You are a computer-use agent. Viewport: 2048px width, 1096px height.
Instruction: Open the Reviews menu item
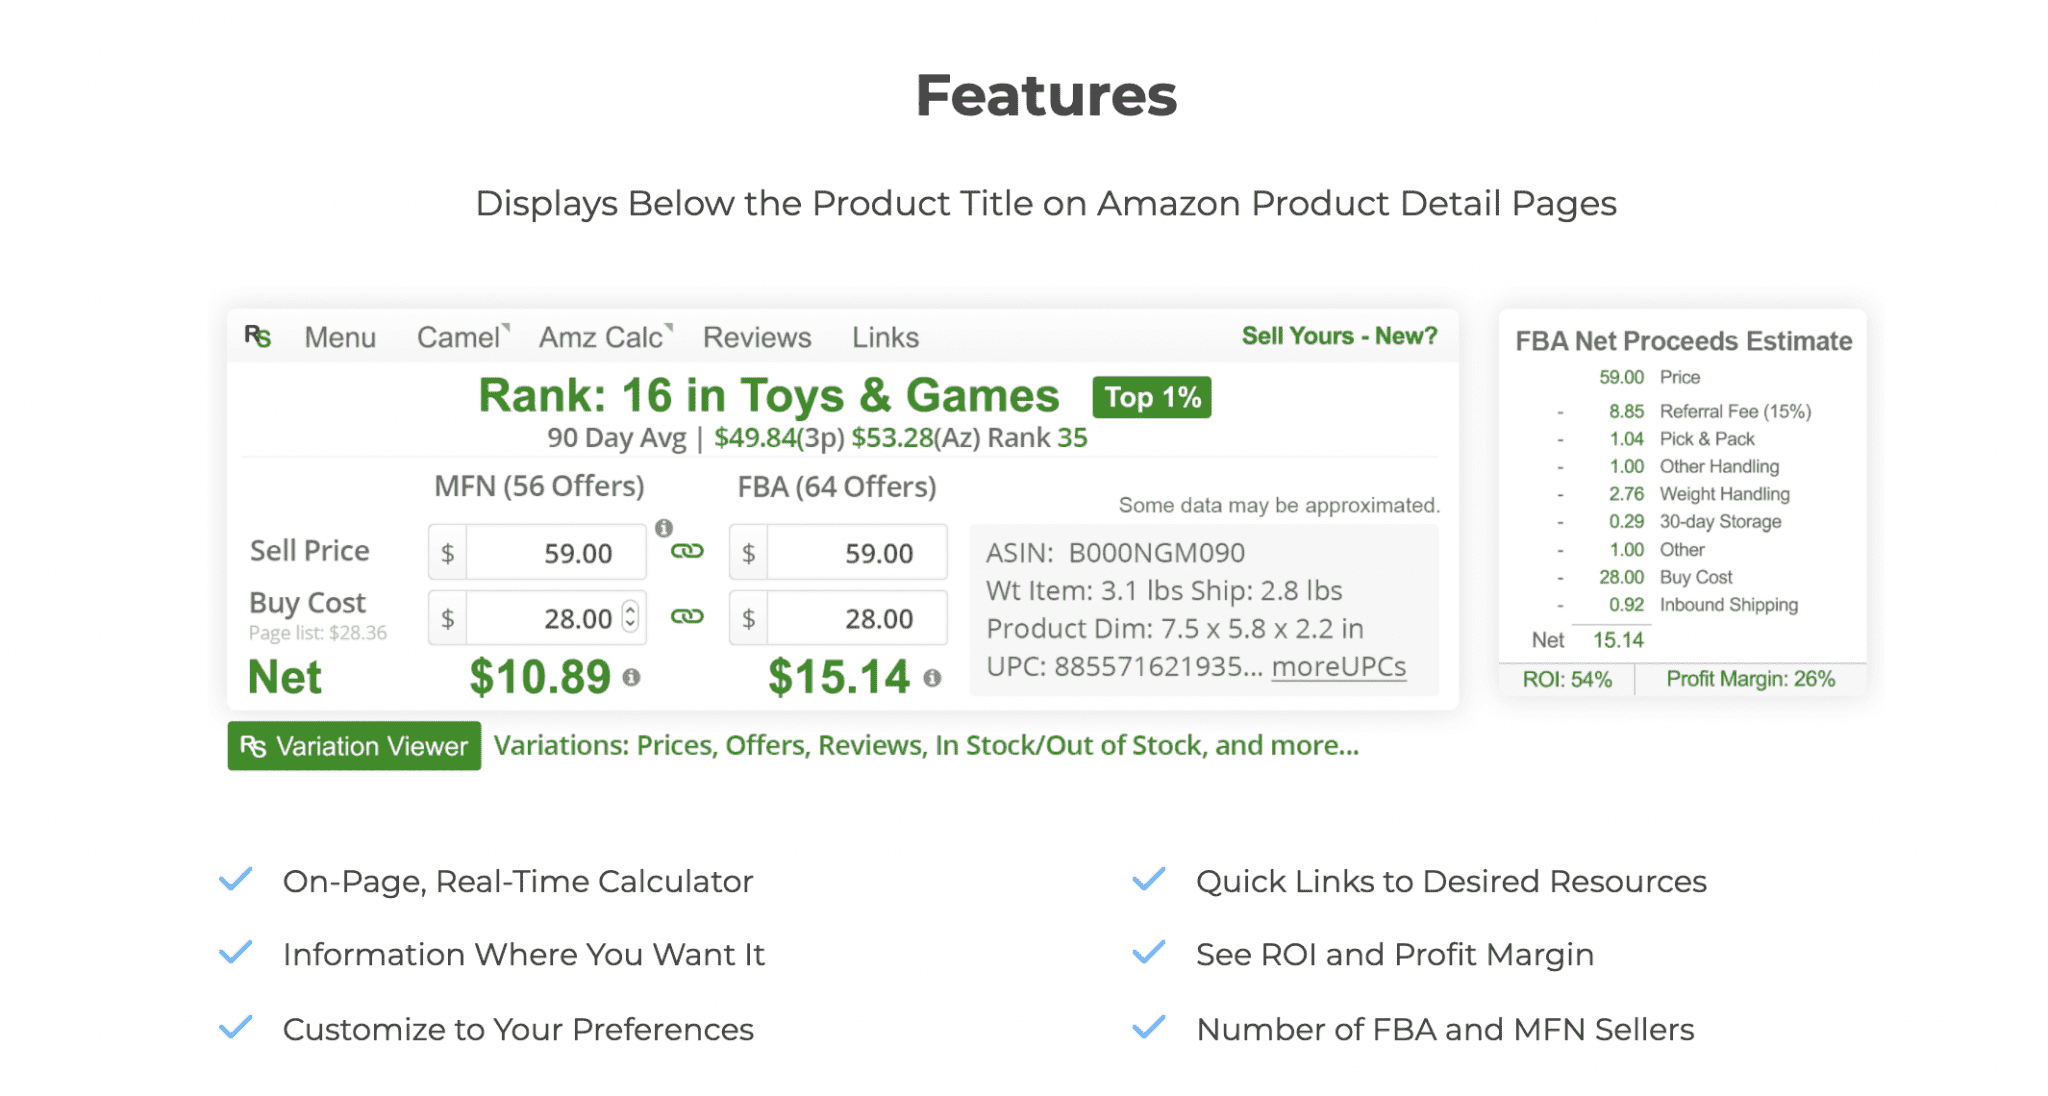(756, 337)
